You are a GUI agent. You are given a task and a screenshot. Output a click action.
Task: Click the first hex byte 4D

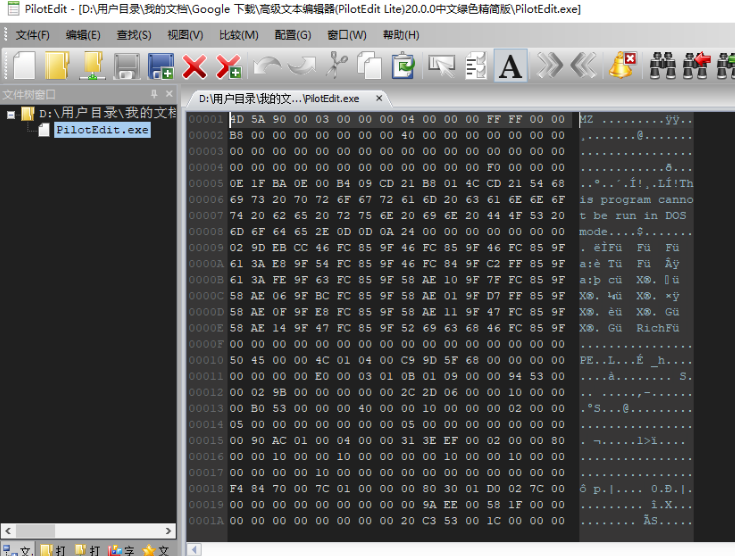click(x=237, y=120)
